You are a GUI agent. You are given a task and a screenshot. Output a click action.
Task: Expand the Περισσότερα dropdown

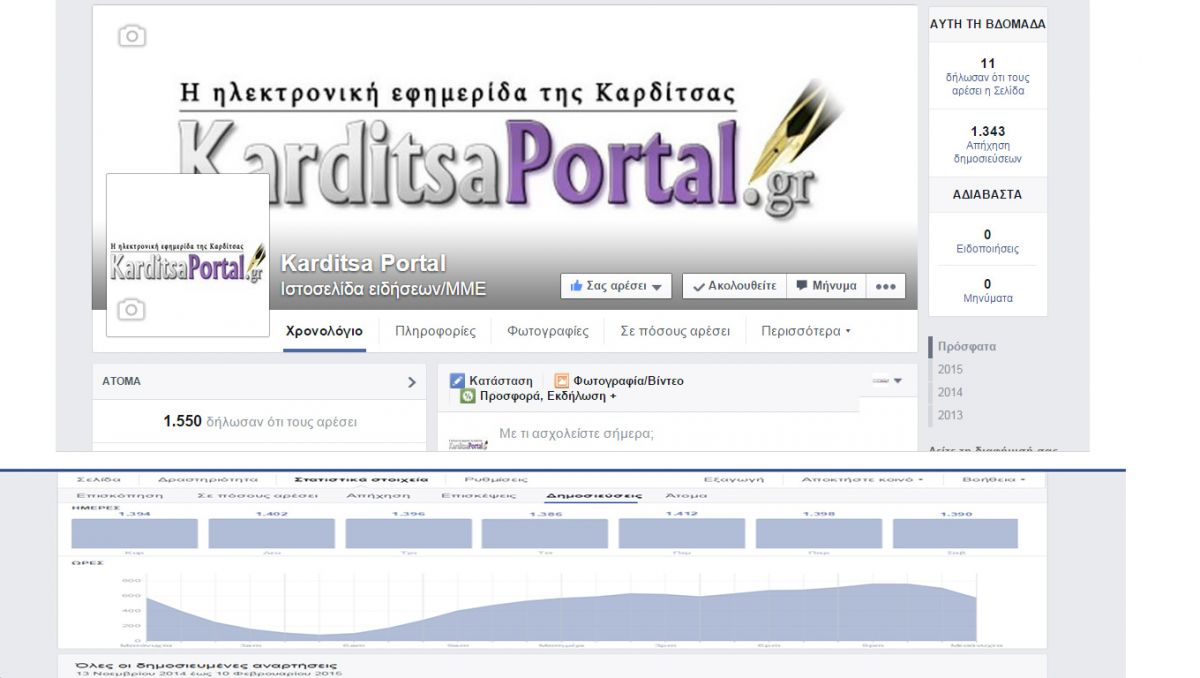(x=806, y=331)
